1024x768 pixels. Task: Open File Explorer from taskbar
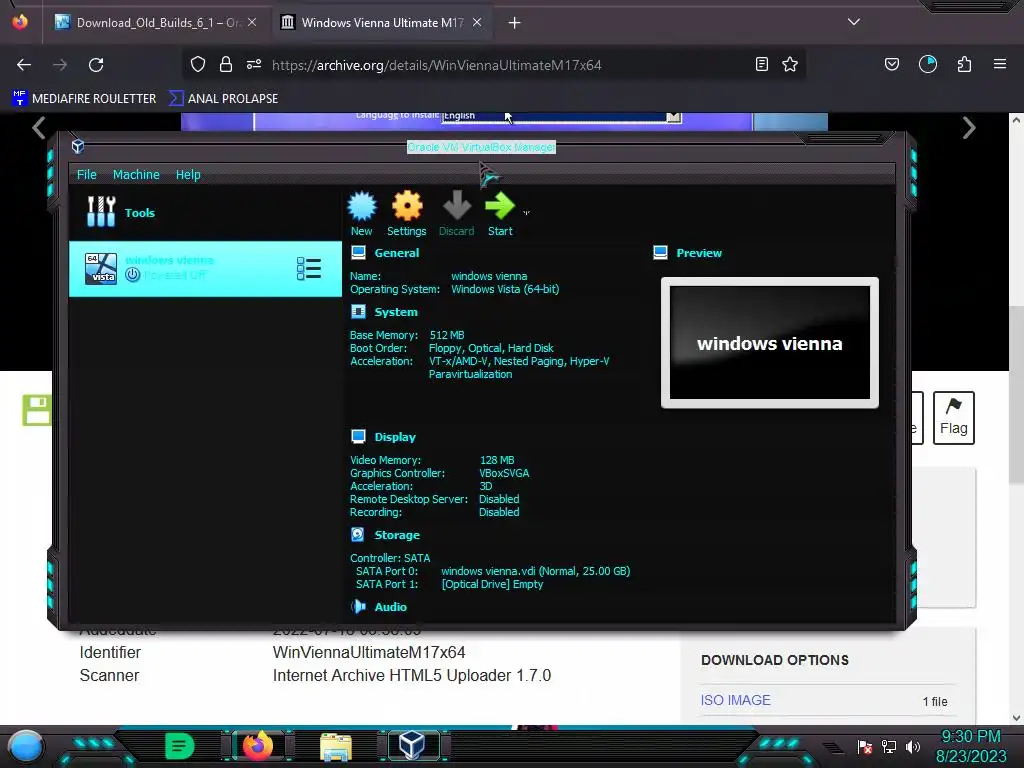(x=336, y=746)
